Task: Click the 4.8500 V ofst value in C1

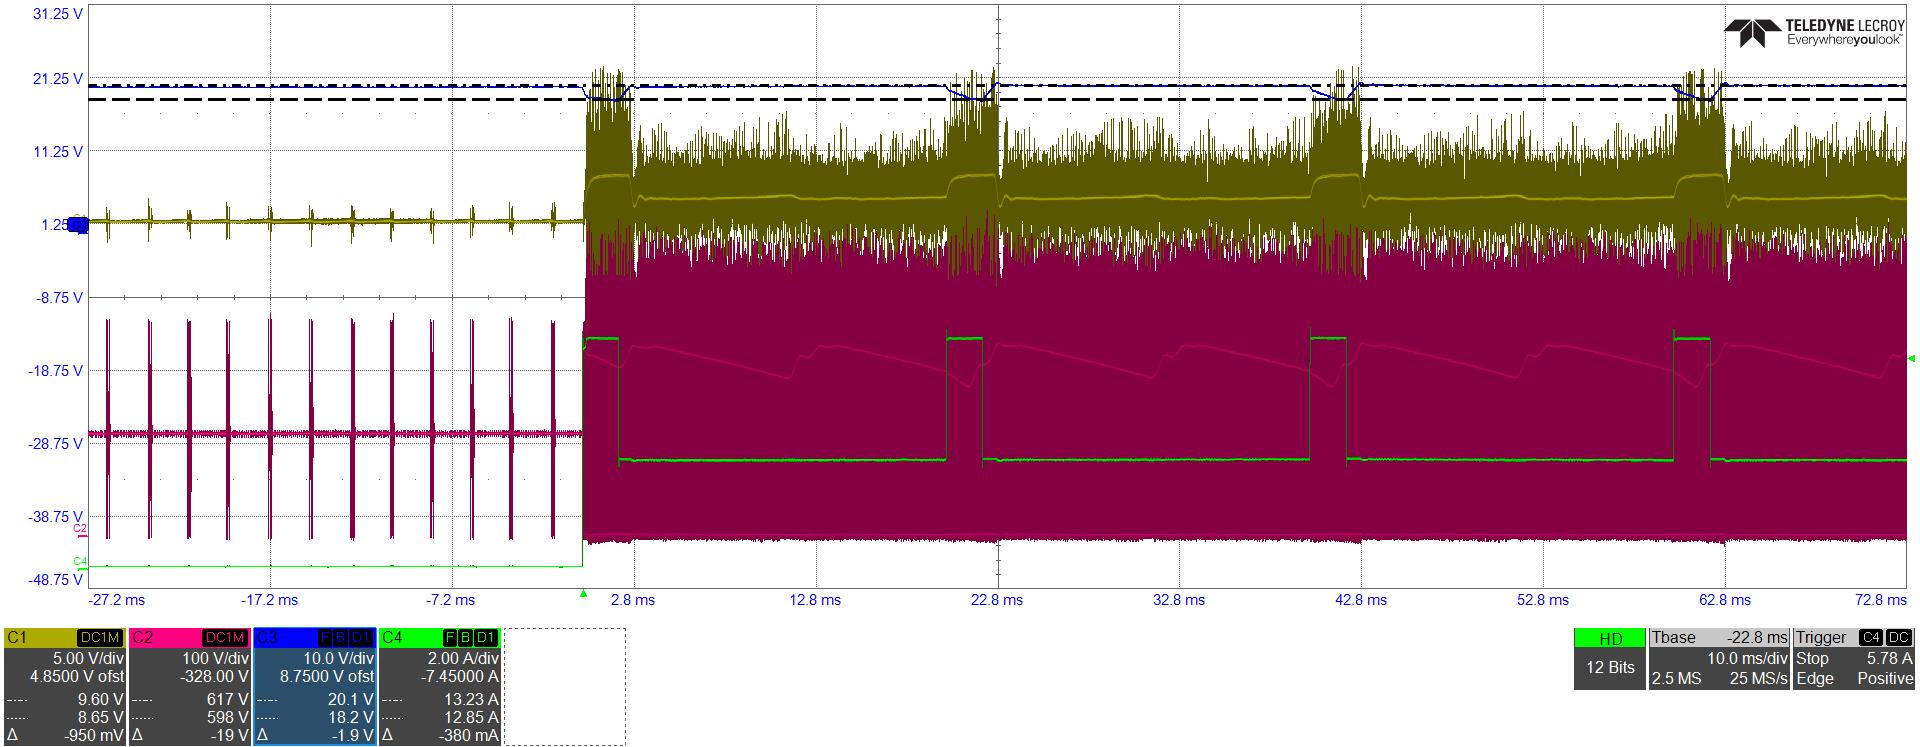Action: click(76, 676)
